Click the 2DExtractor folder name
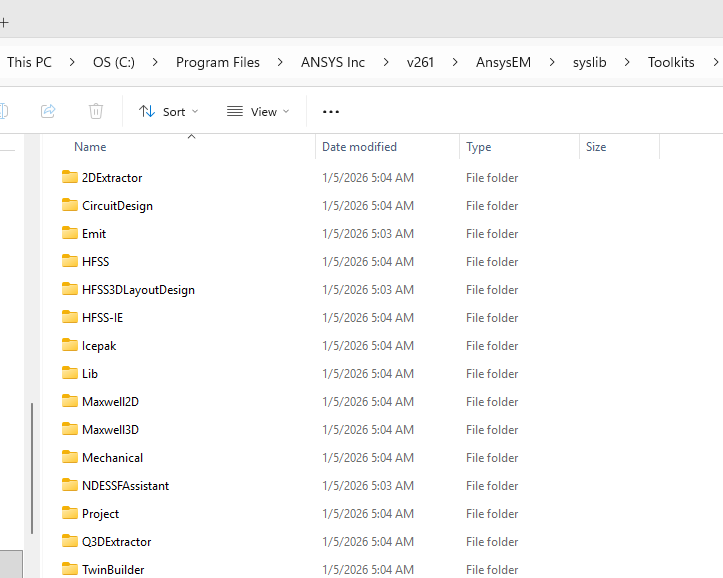The image size is (723, 578). click(112, 178)
